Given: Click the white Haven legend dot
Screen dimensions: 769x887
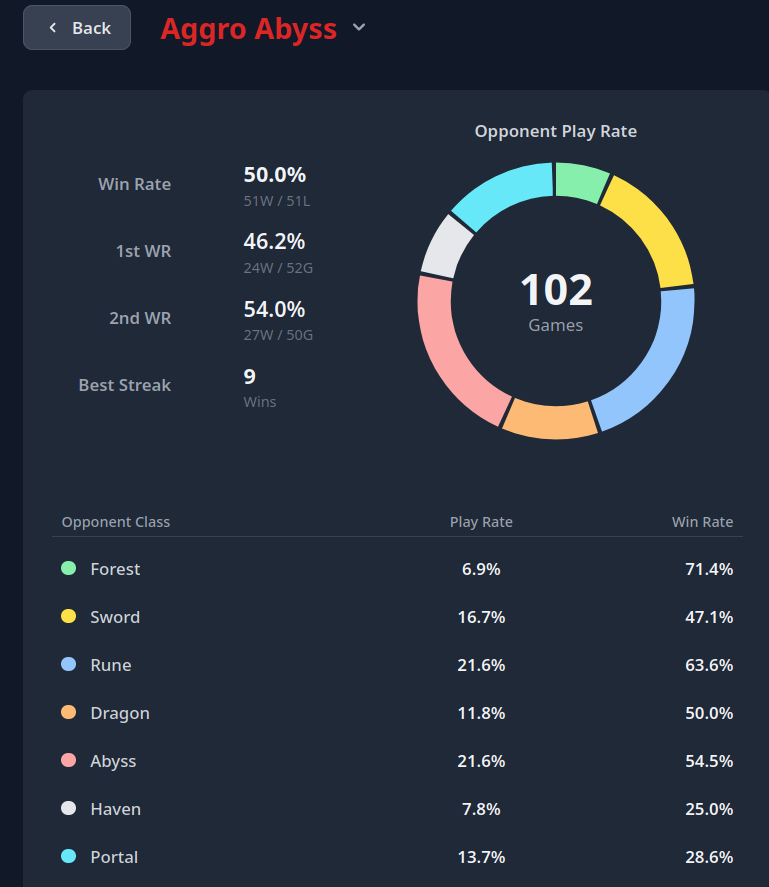Looking at the screenshot, I should tap(68, 809).
